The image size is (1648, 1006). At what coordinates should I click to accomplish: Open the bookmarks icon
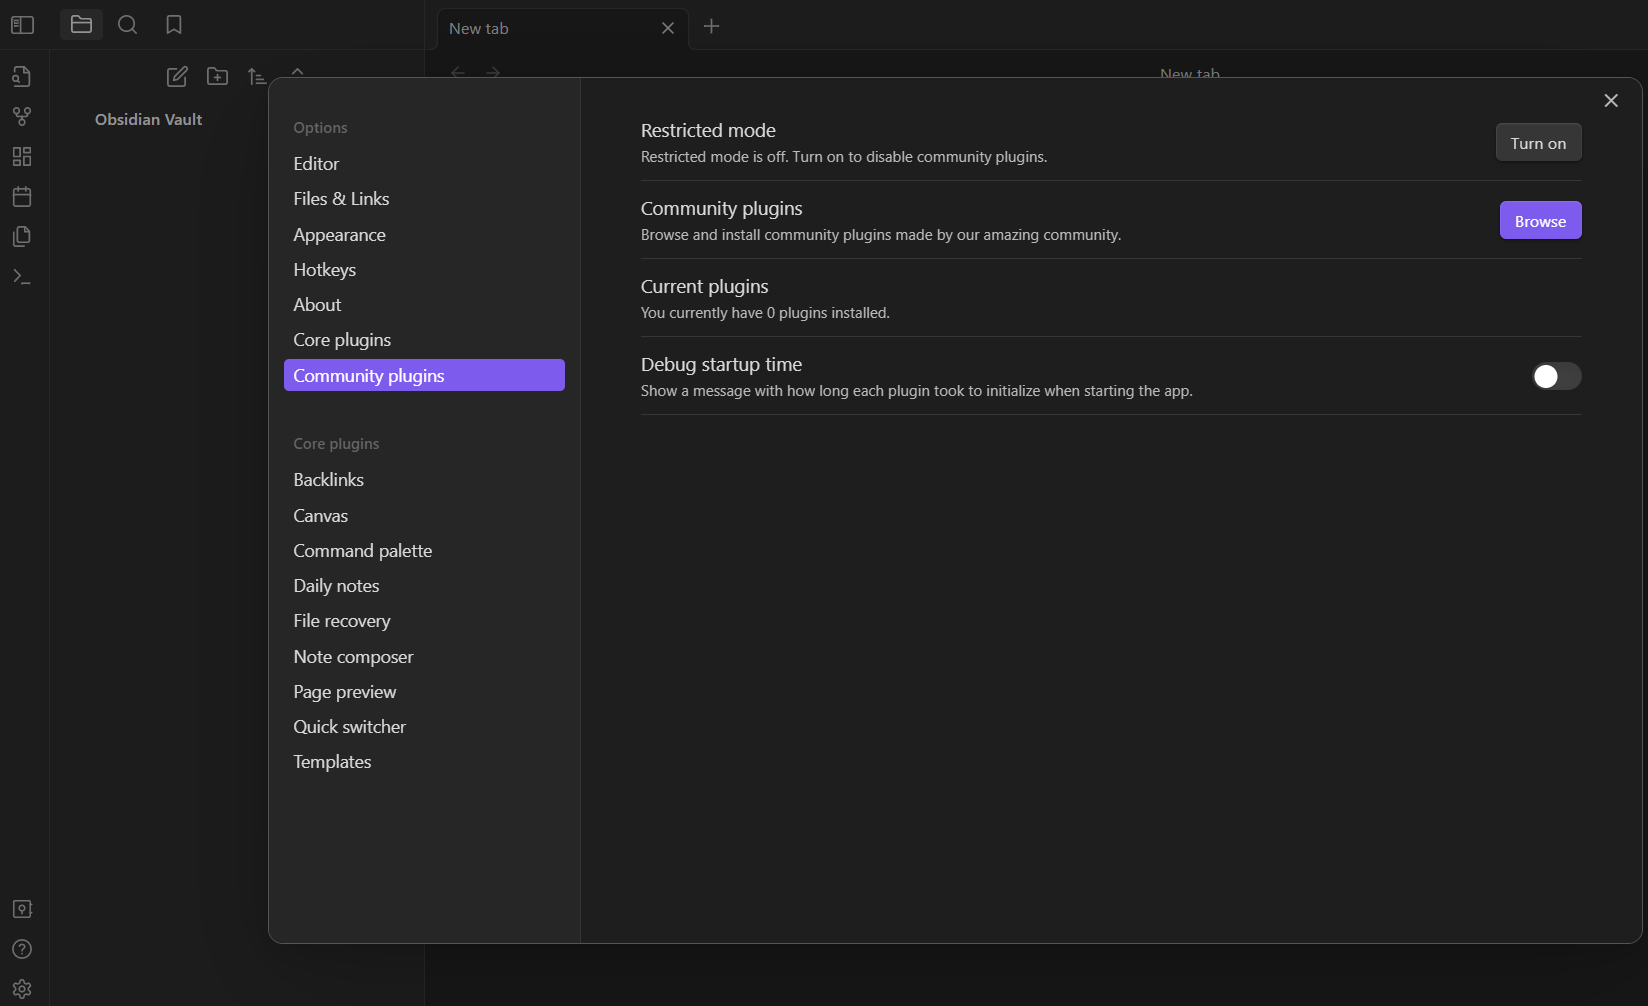(174, 25)
